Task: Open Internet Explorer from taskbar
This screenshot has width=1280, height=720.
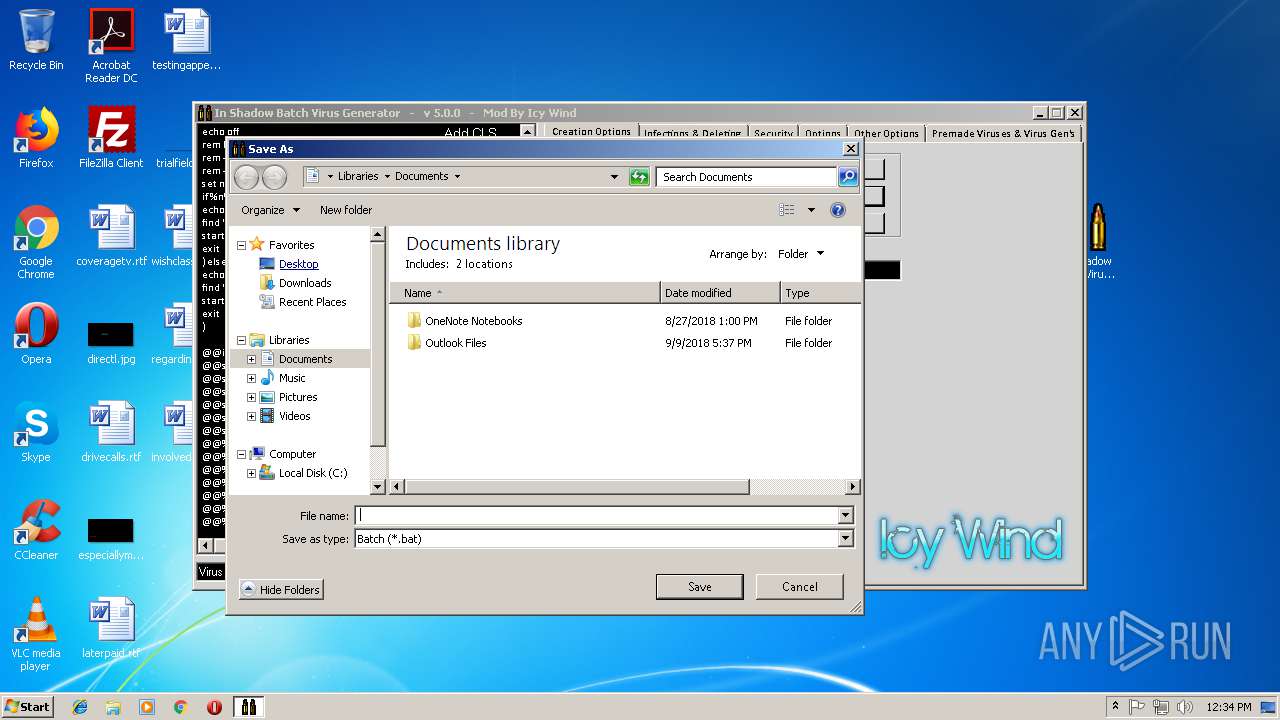Action: click(x=80, y=707)
